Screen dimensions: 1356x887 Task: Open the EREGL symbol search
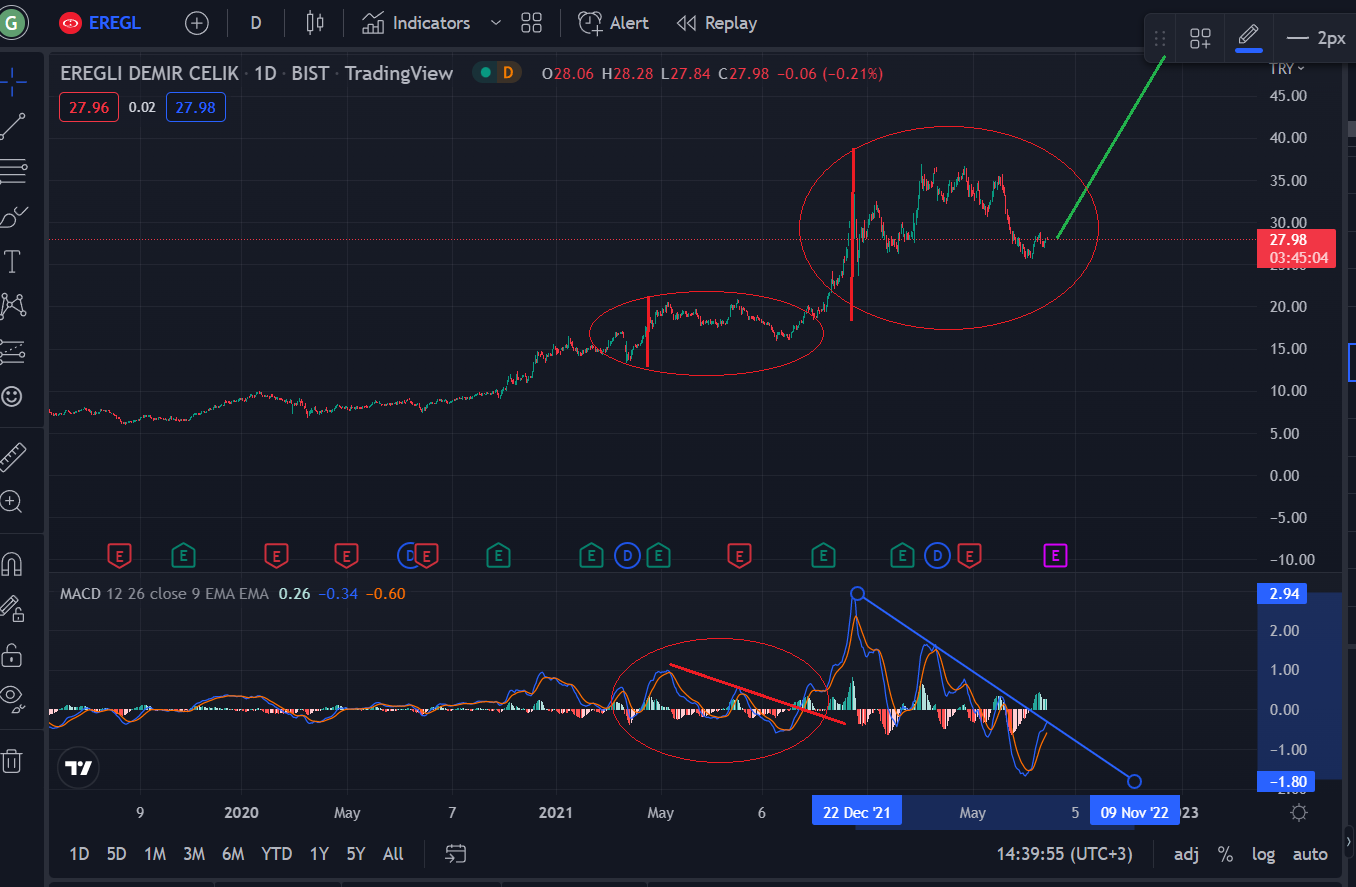[99, 23]
